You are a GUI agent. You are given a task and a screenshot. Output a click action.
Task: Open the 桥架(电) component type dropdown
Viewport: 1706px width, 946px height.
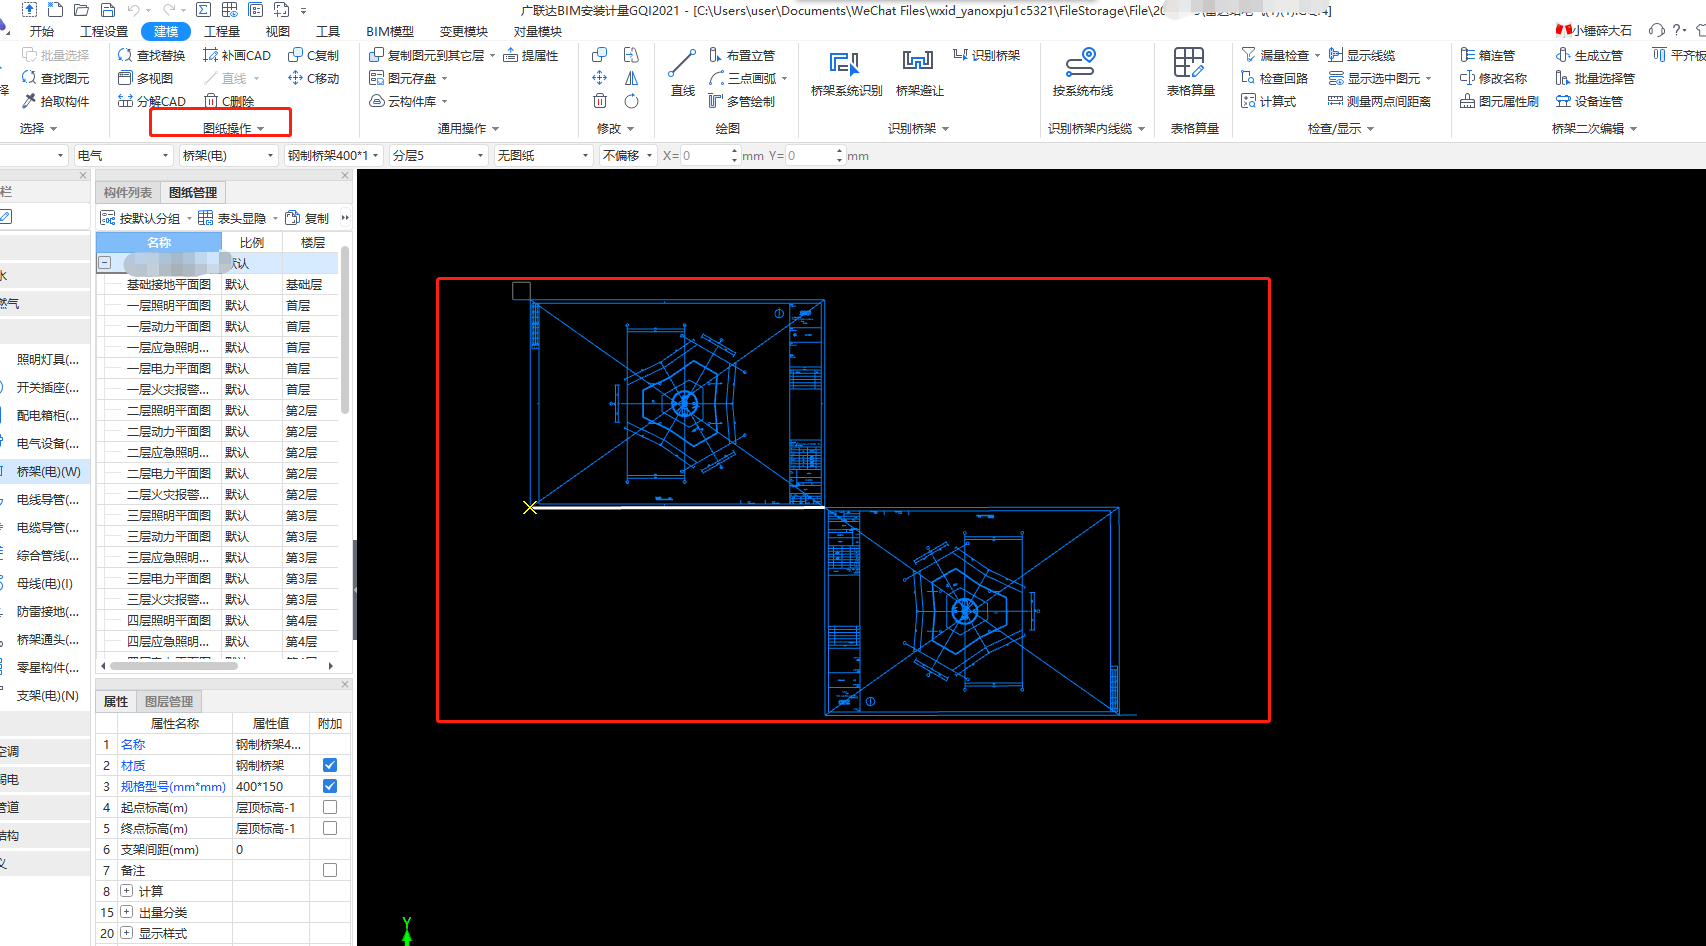click(228, 155)
